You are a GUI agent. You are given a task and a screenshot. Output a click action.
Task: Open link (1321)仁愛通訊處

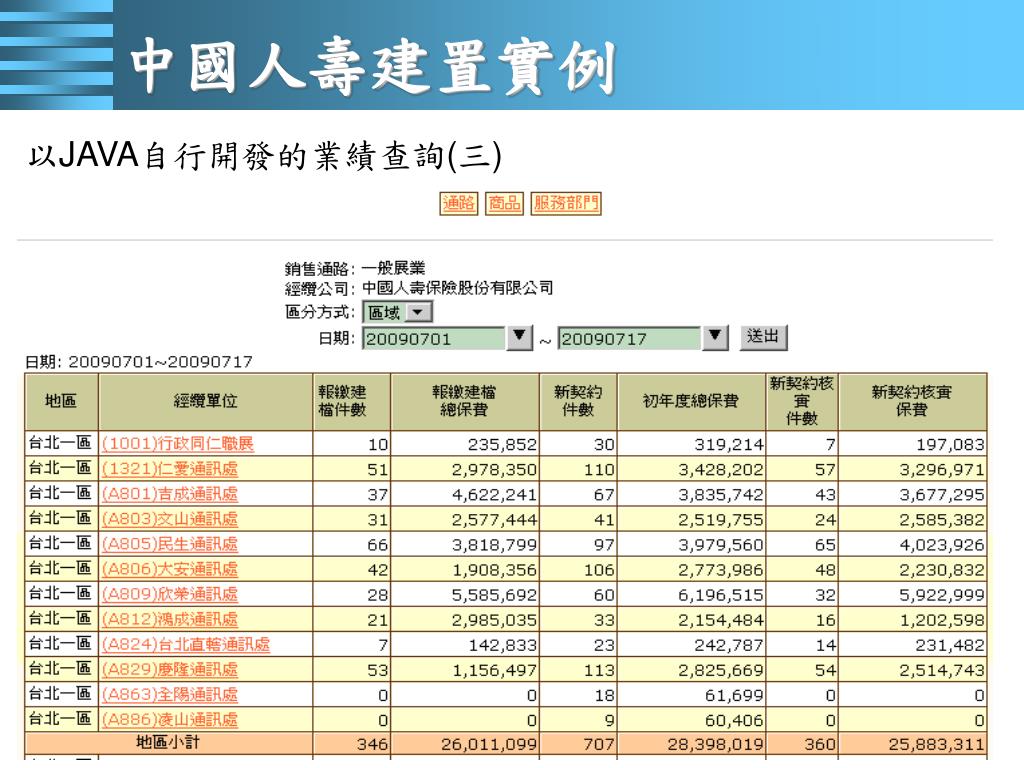pos(170,469)
